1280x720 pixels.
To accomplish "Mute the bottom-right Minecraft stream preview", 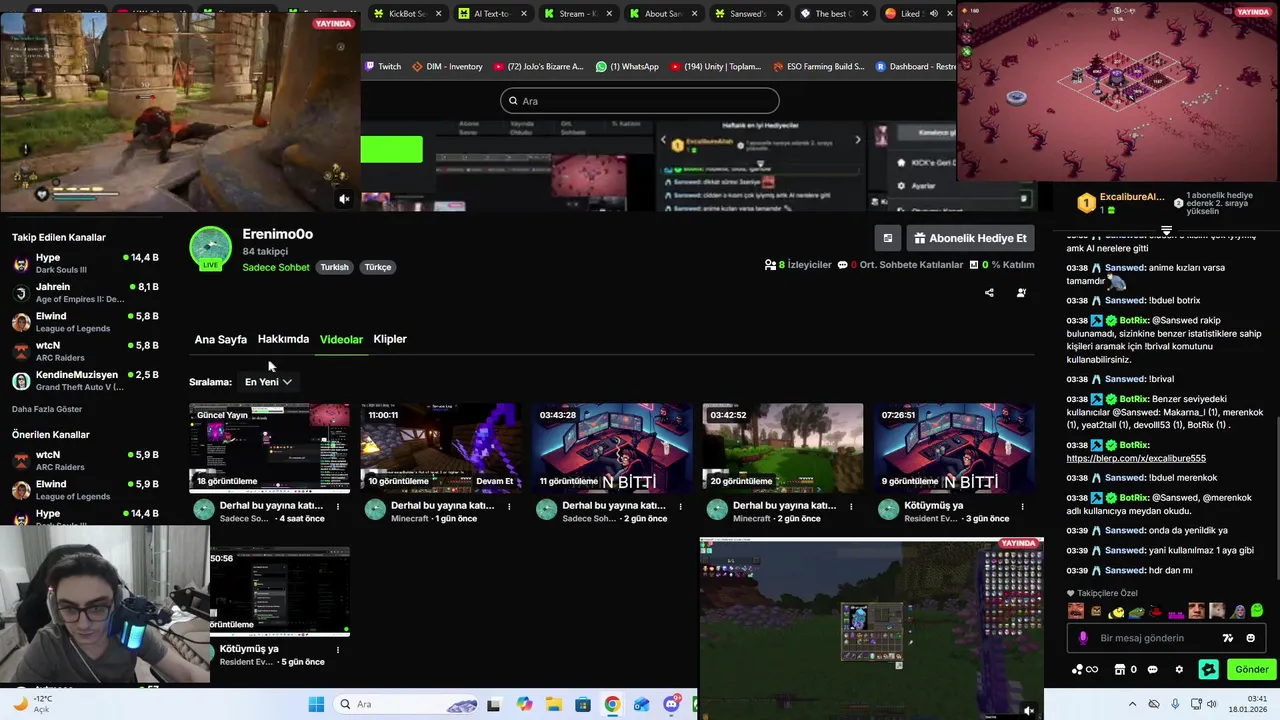I will coord(1029,710).
